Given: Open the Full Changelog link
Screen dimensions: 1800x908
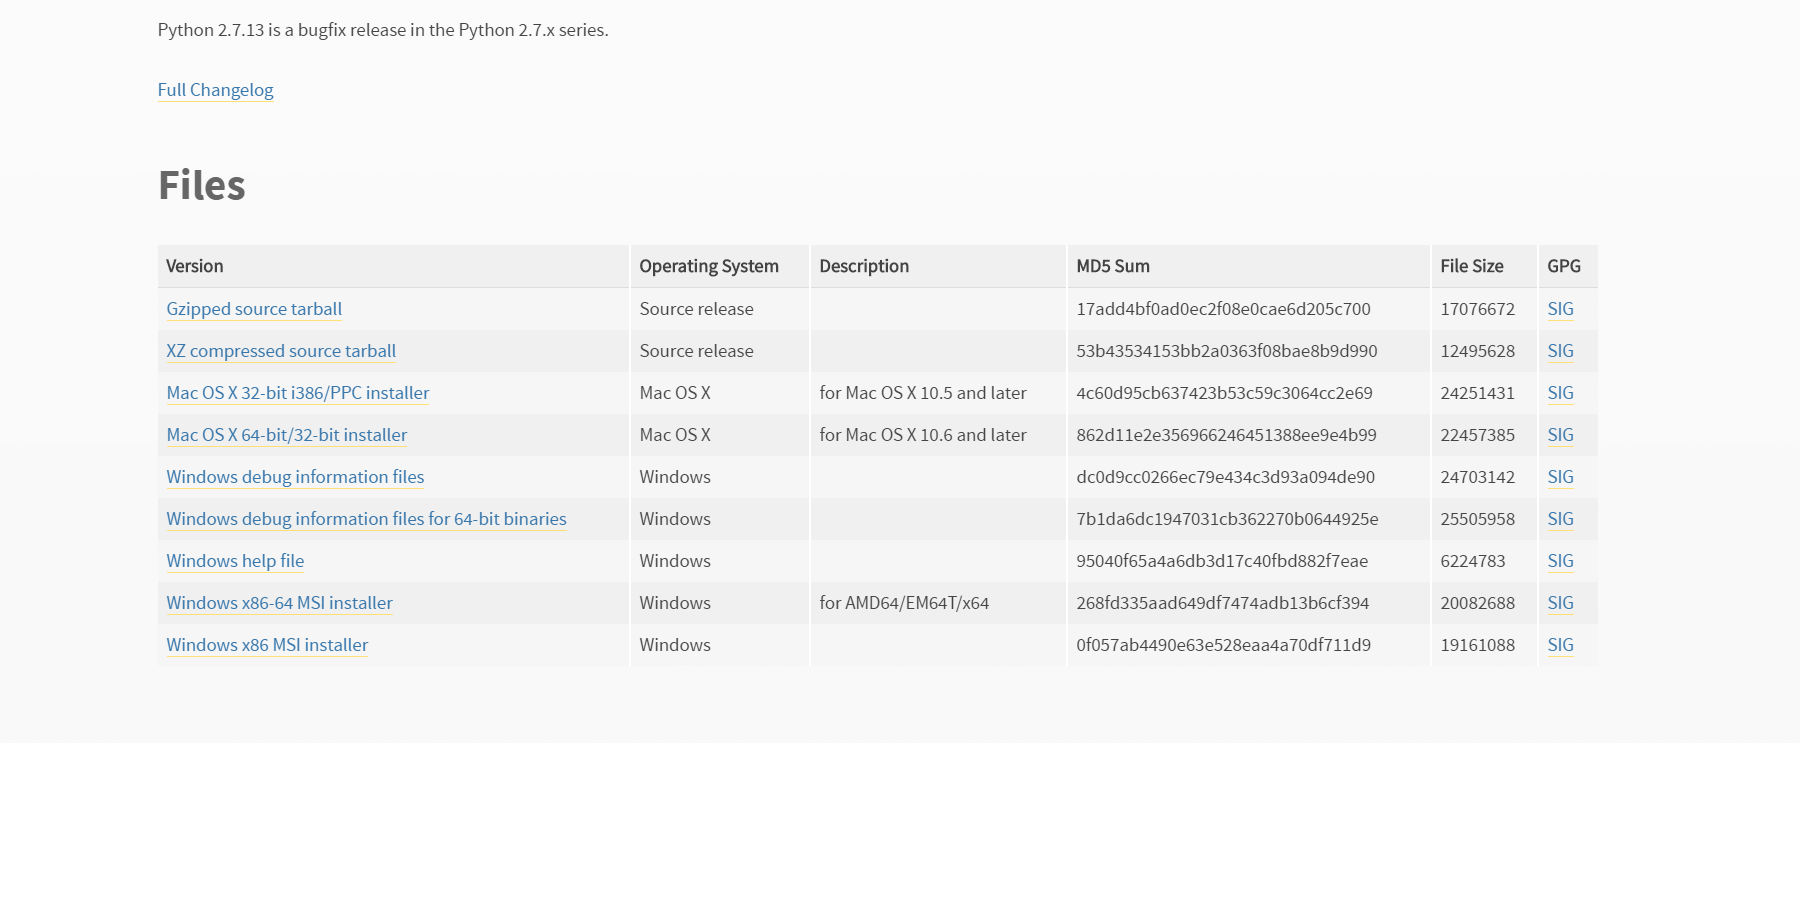Looking at the screenshot, I should tap(215, 90).
